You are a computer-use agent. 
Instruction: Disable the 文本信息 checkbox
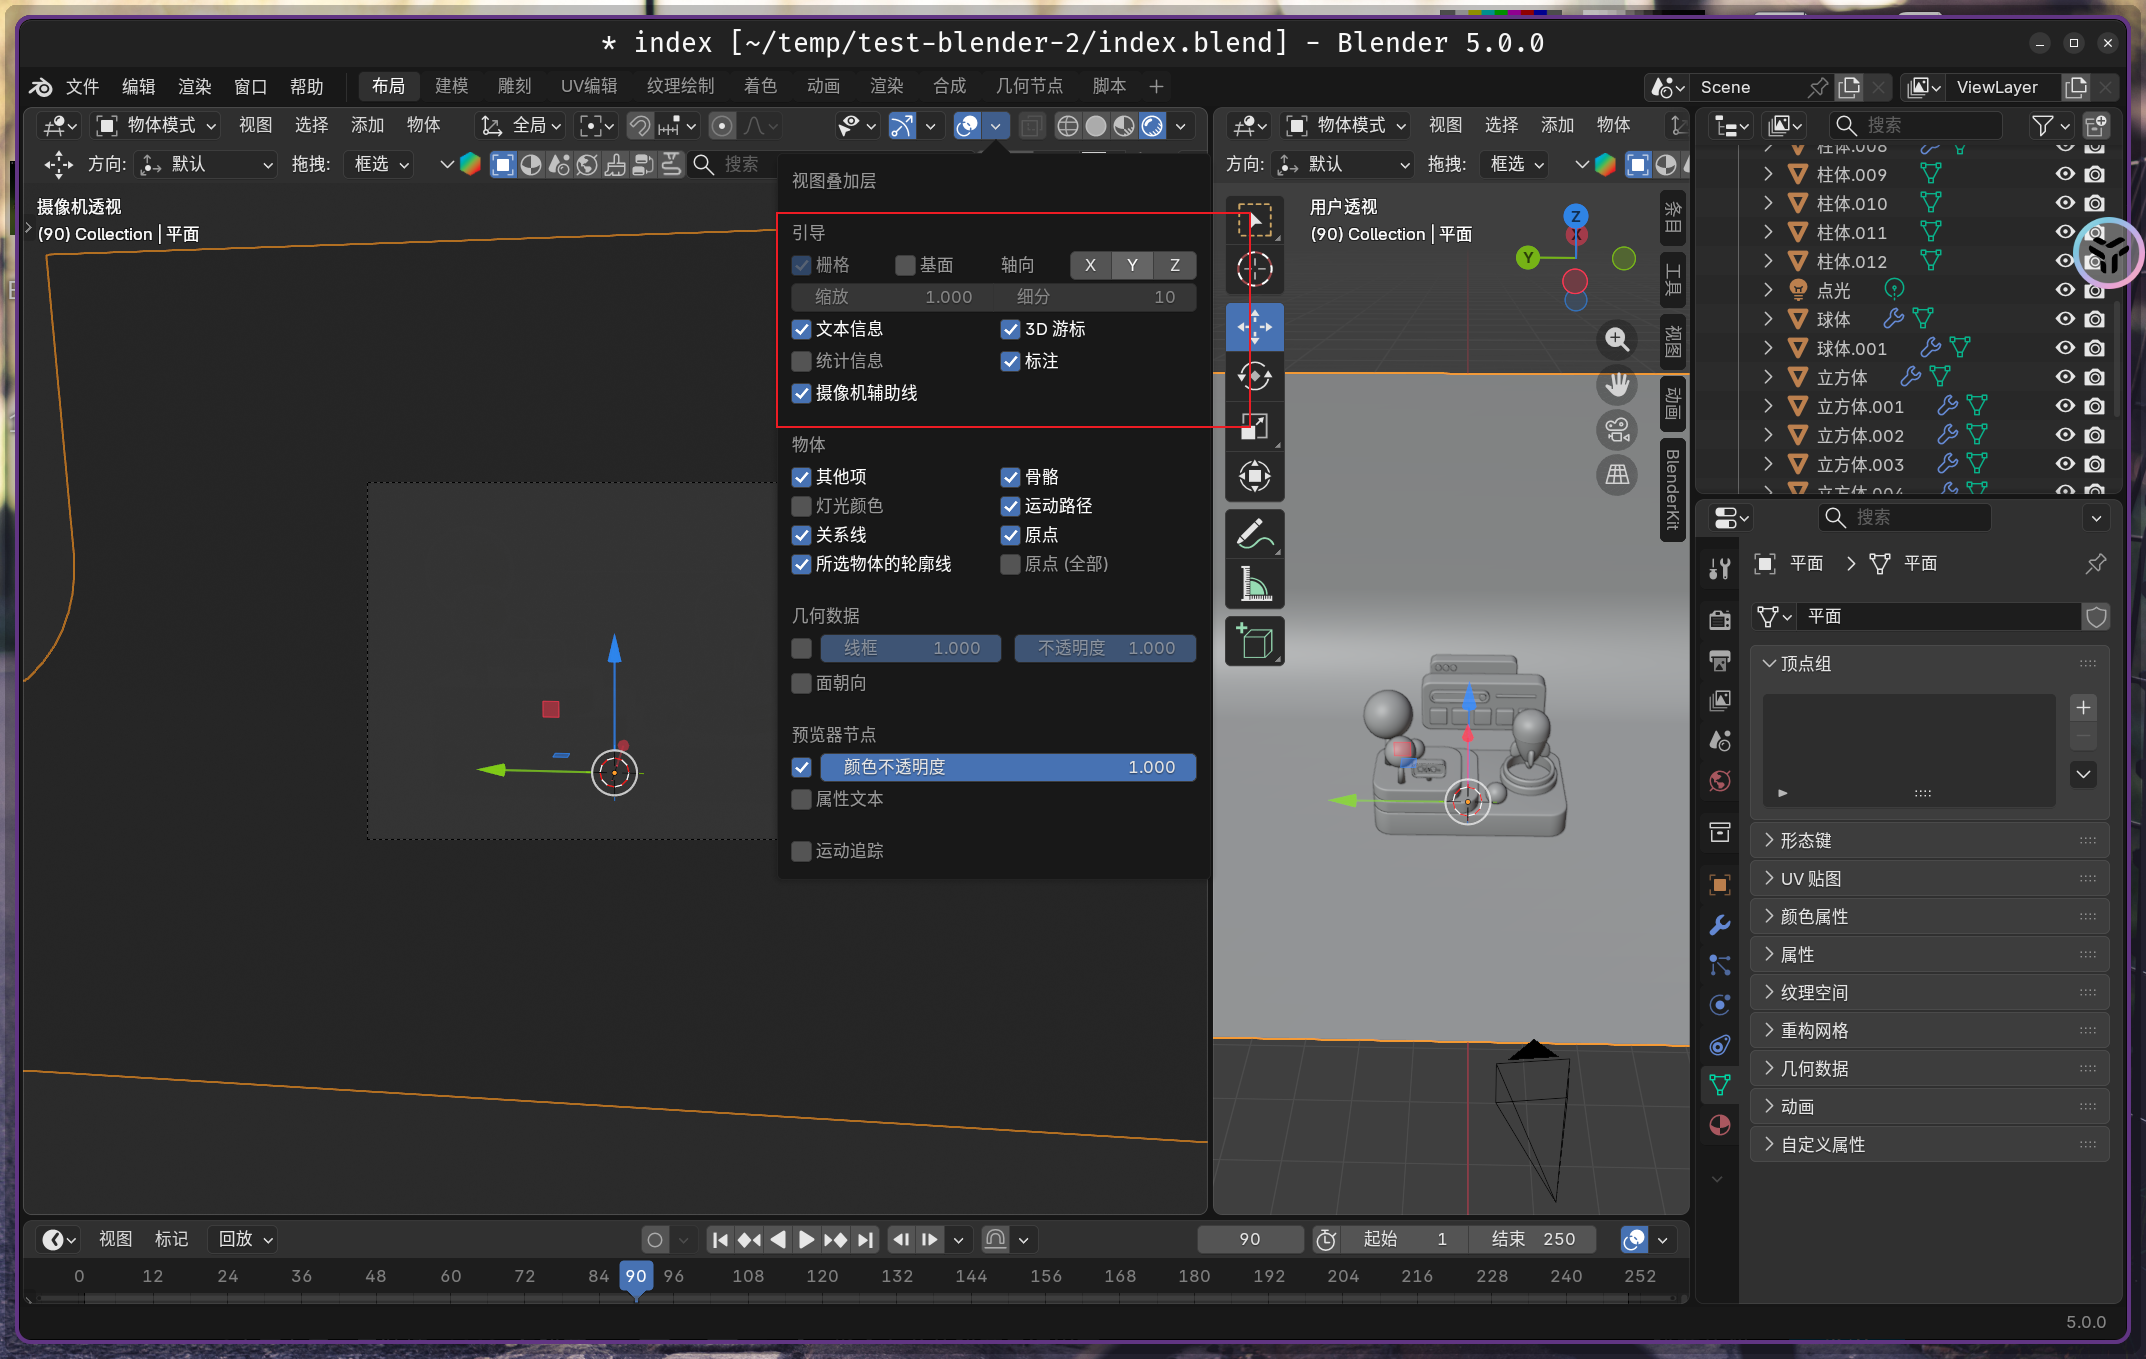(801, 329)
